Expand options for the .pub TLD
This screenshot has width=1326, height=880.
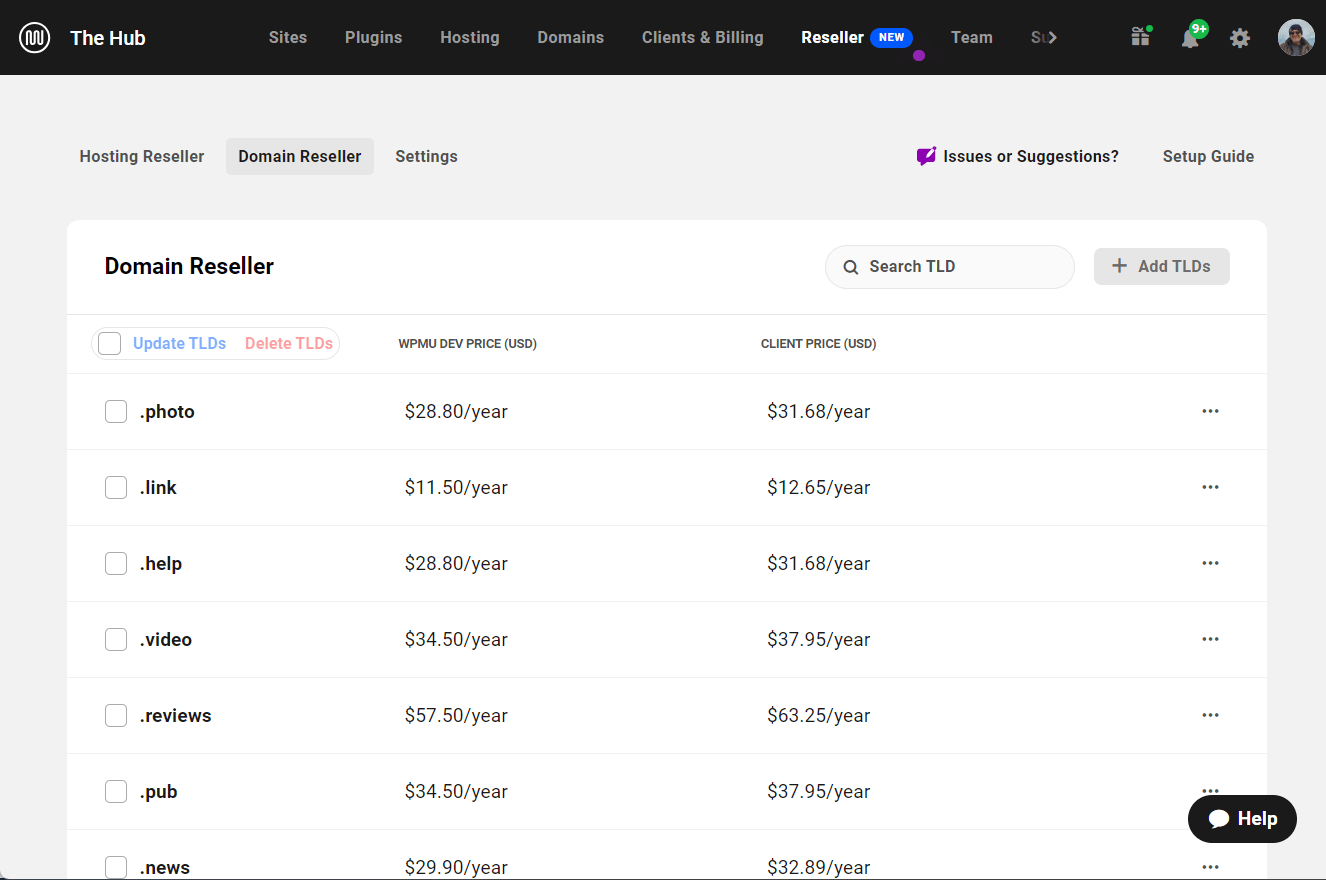pos(1211,791)
